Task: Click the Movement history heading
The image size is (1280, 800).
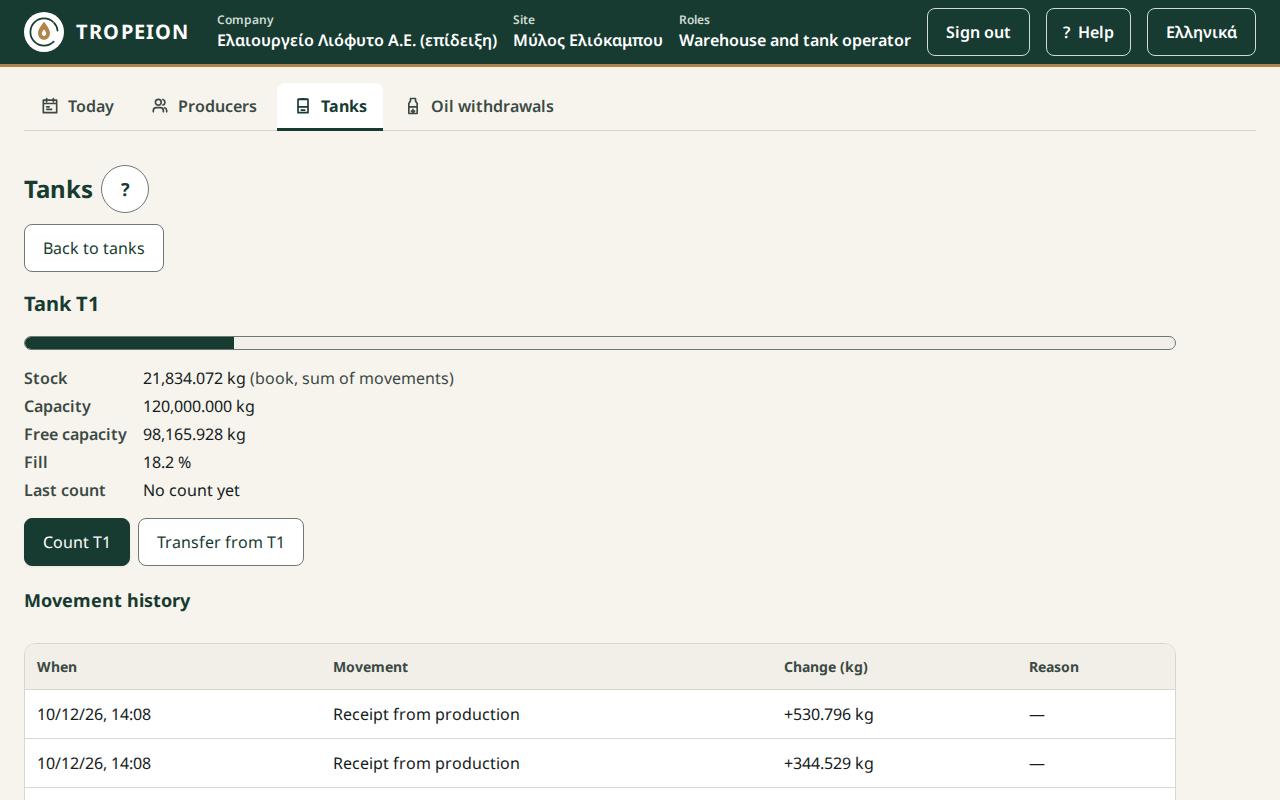Action: coord(107,601)
